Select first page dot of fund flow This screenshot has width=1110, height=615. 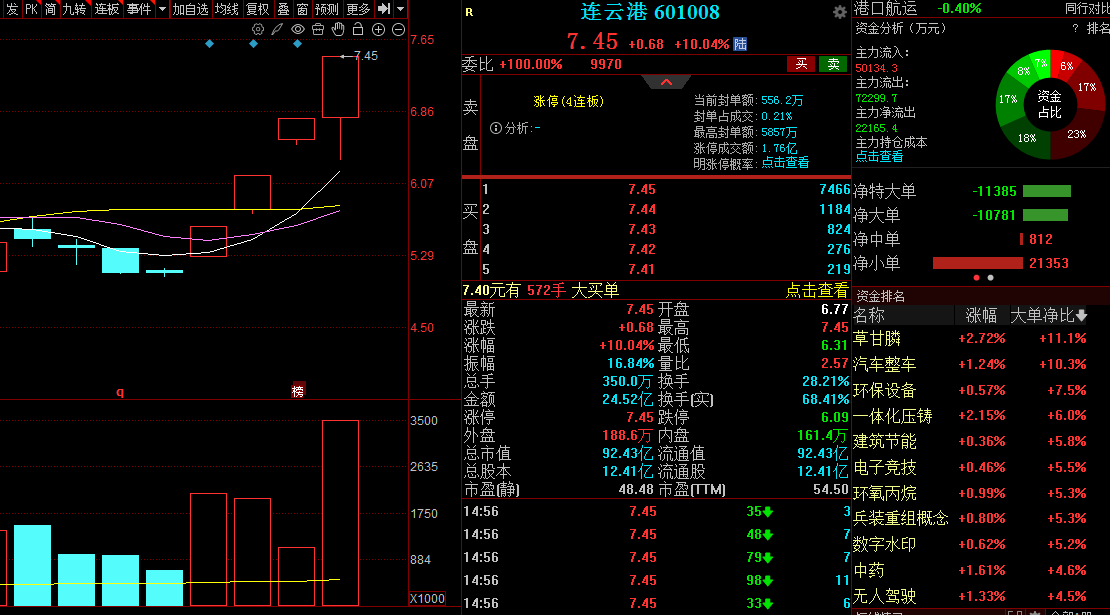977,278
